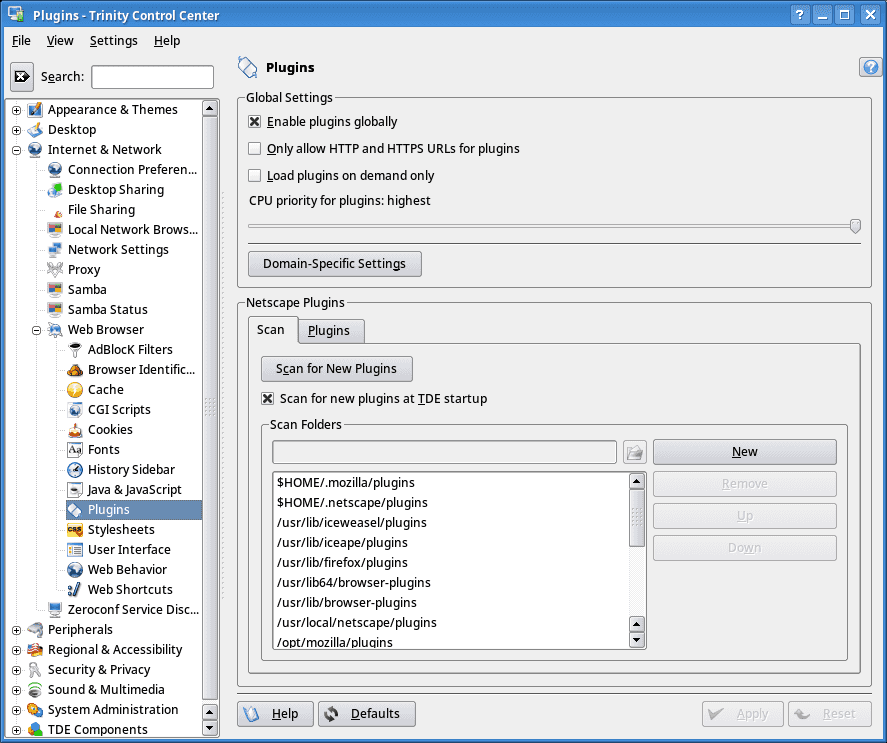Select the TDE Components tree item

point(97,729)
